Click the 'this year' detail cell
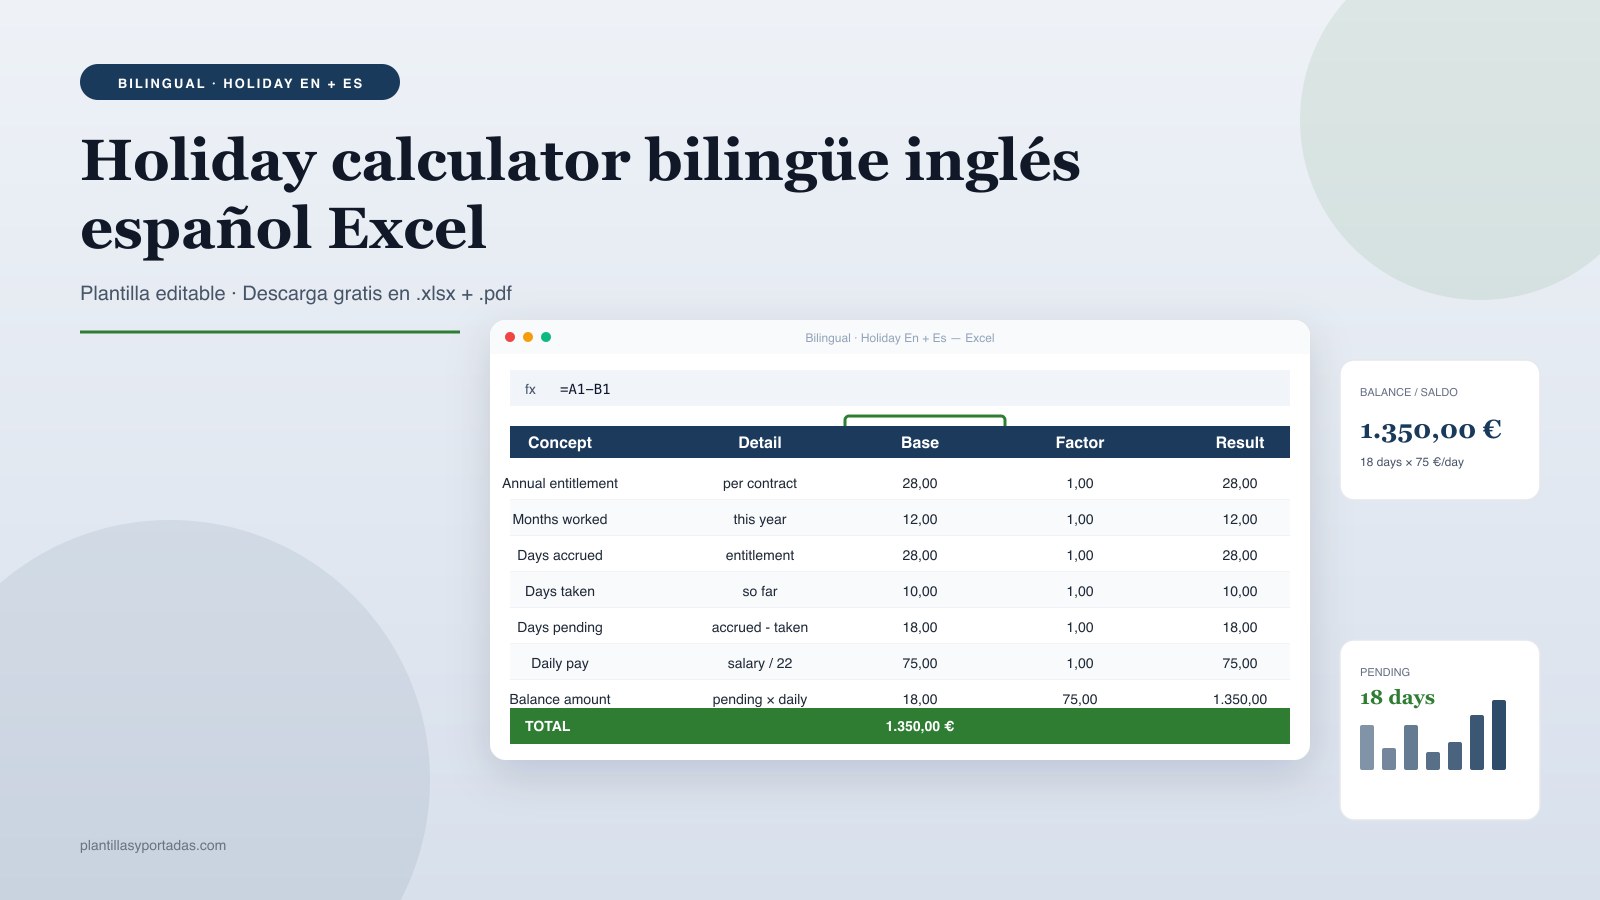This screenshot has width=1600, height=900. [760, 519]
